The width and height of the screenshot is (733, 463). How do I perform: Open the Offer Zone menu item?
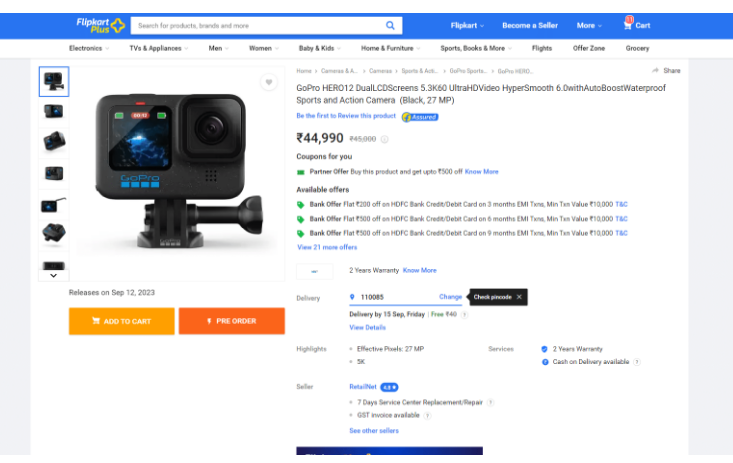point(589,48)
